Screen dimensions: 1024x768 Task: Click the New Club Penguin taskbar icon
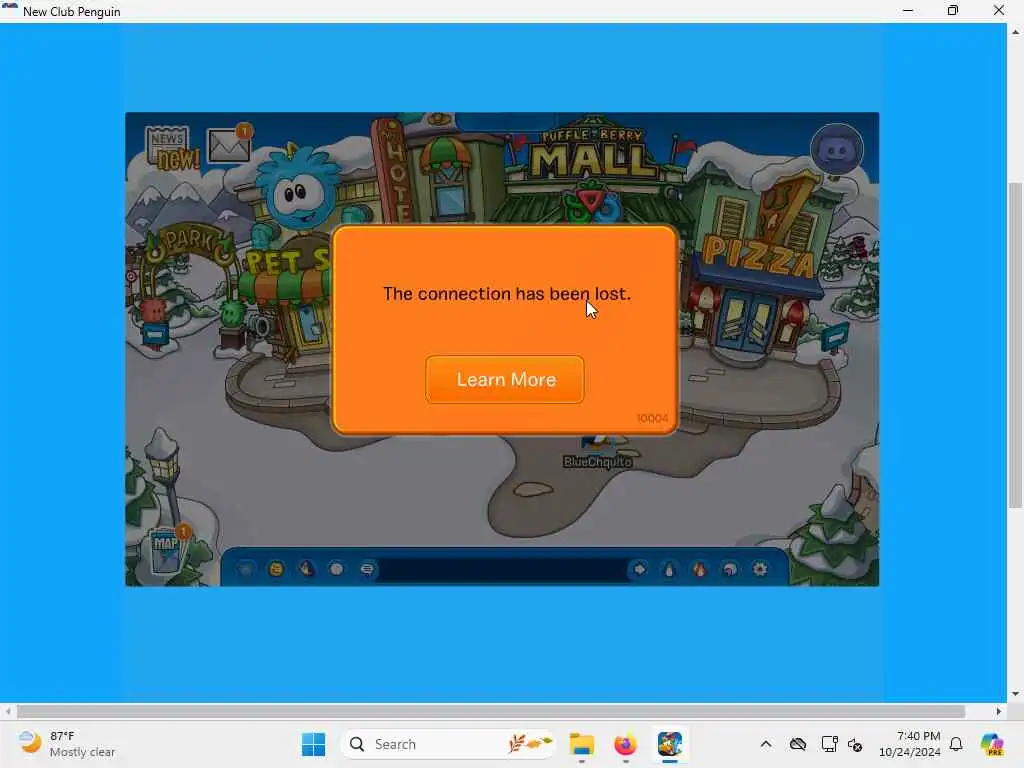pyautogui.click(x=670, y=744)
